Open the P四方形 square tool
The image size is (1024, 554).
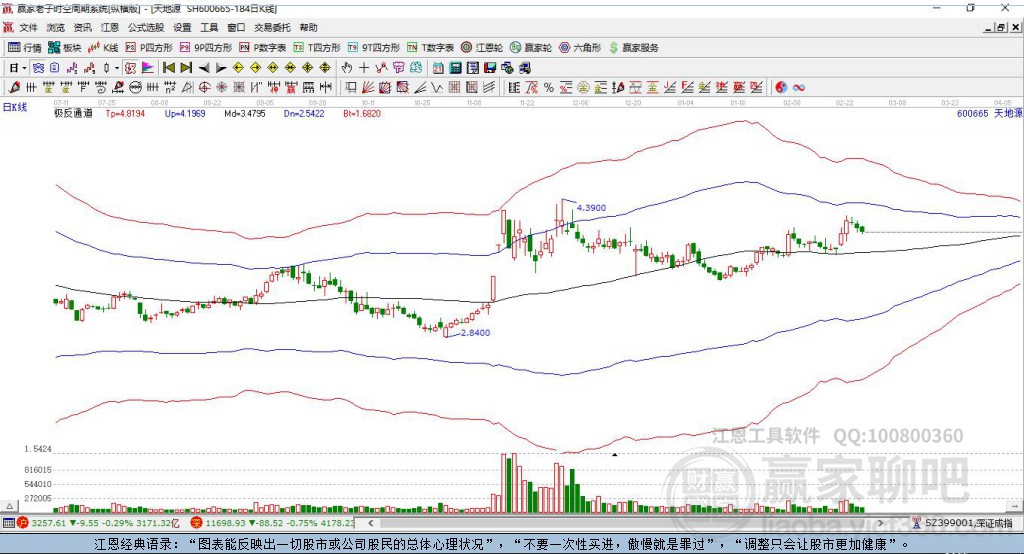[149, 48]
